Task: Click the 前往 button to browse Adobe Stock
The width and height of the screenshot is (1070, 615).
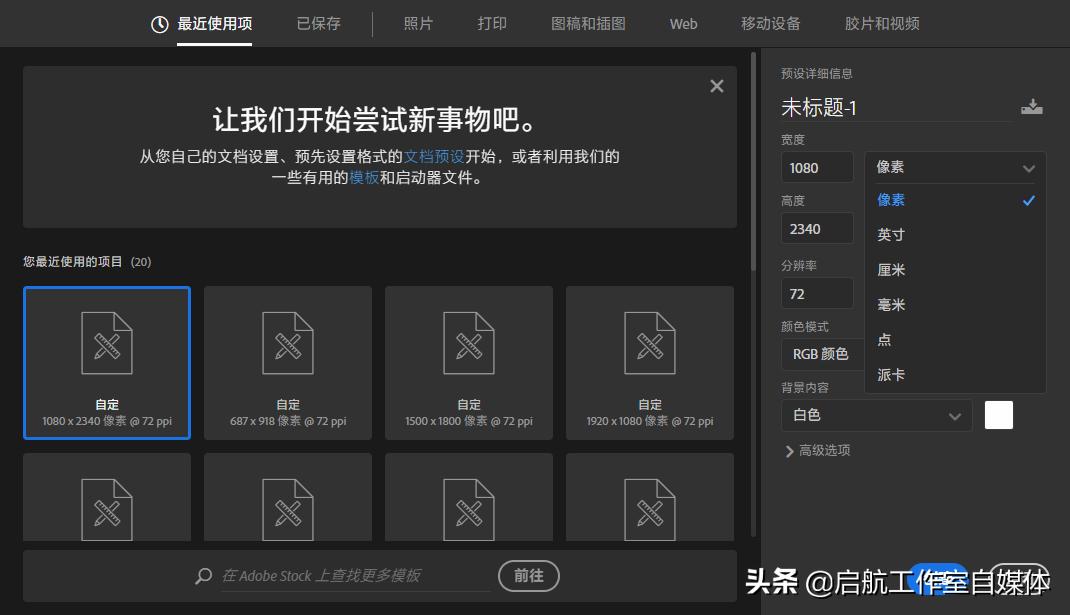Action: pyautogui.click(x=528, y=576)
